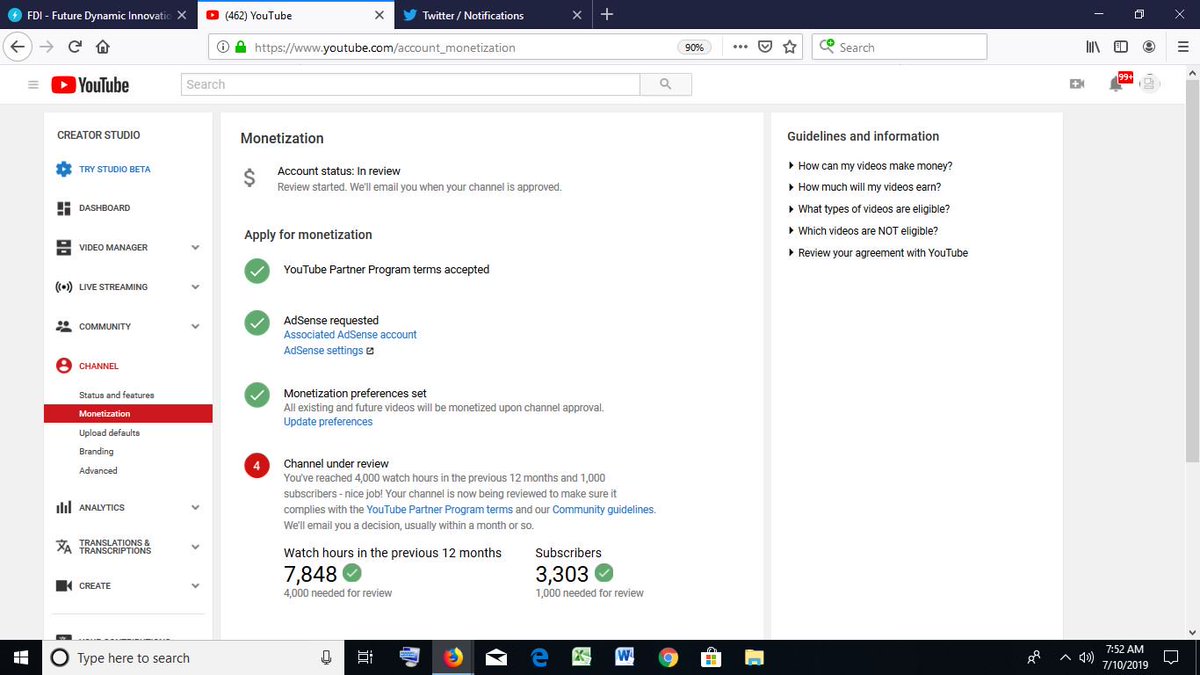Click the Translations & Transcriptions icon
Viewport: 1200px width, 675px height.
click(64, 547)
